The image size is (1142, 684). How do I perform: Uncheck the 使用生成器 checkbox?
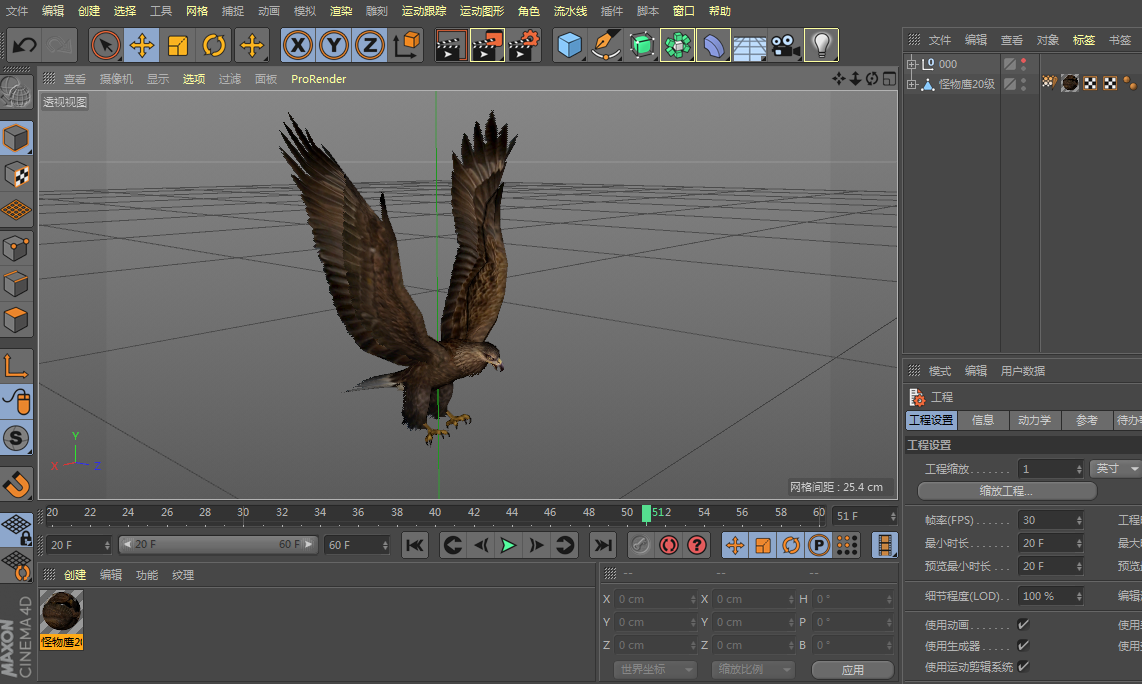[x=1023, y=645]
